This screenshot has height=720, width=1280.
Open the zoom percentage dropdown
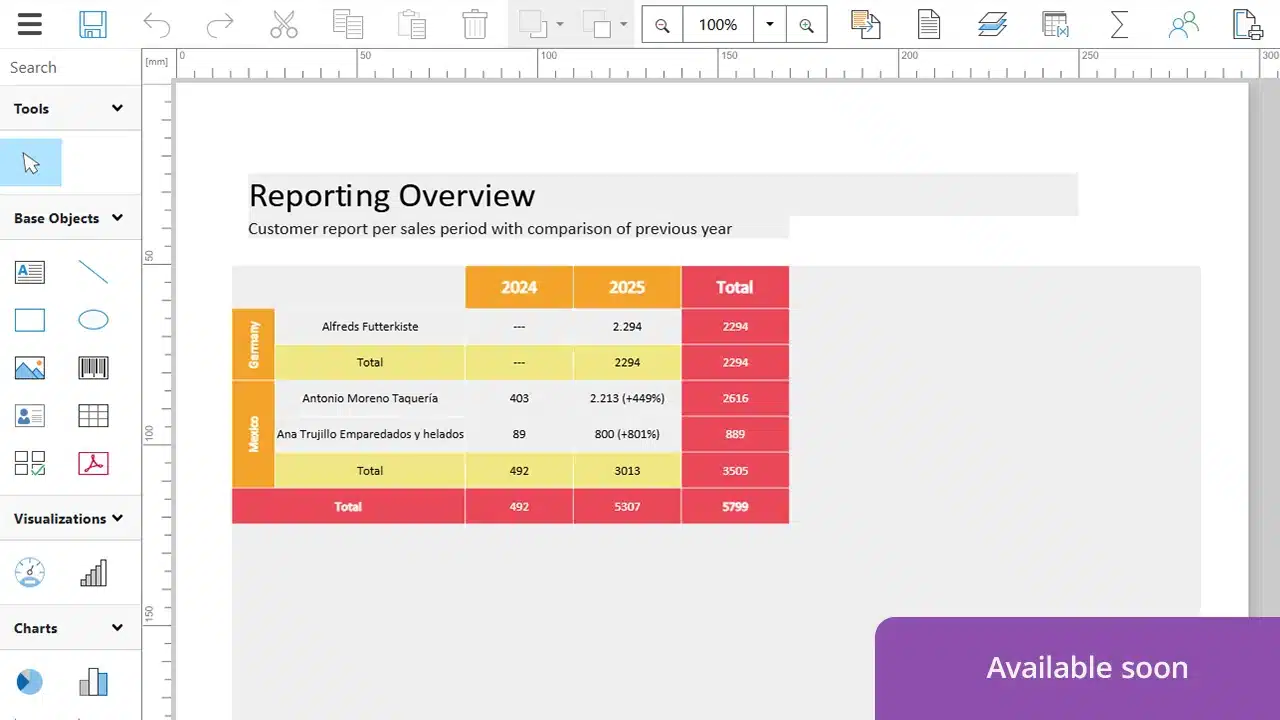(x=769, y=25)
